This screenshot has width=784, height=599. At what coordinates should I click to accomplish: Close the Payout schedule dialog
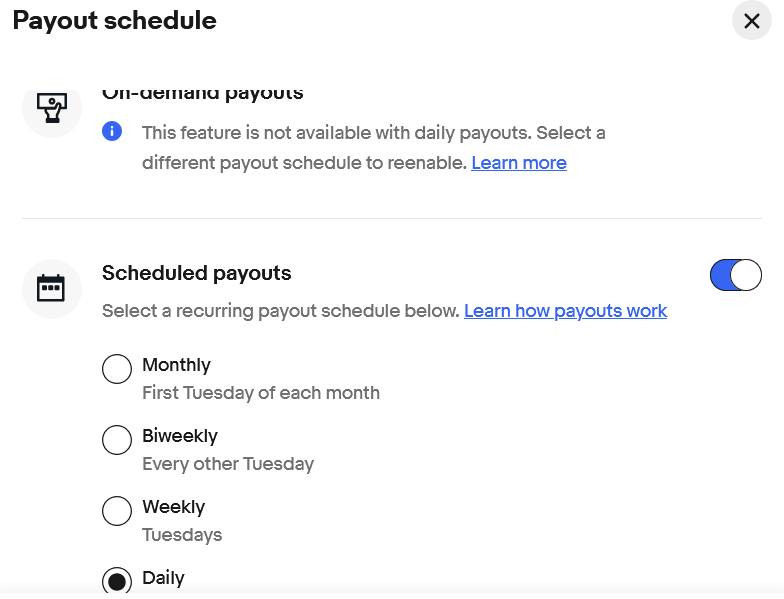pyautogui.click(x=752, y=21)
